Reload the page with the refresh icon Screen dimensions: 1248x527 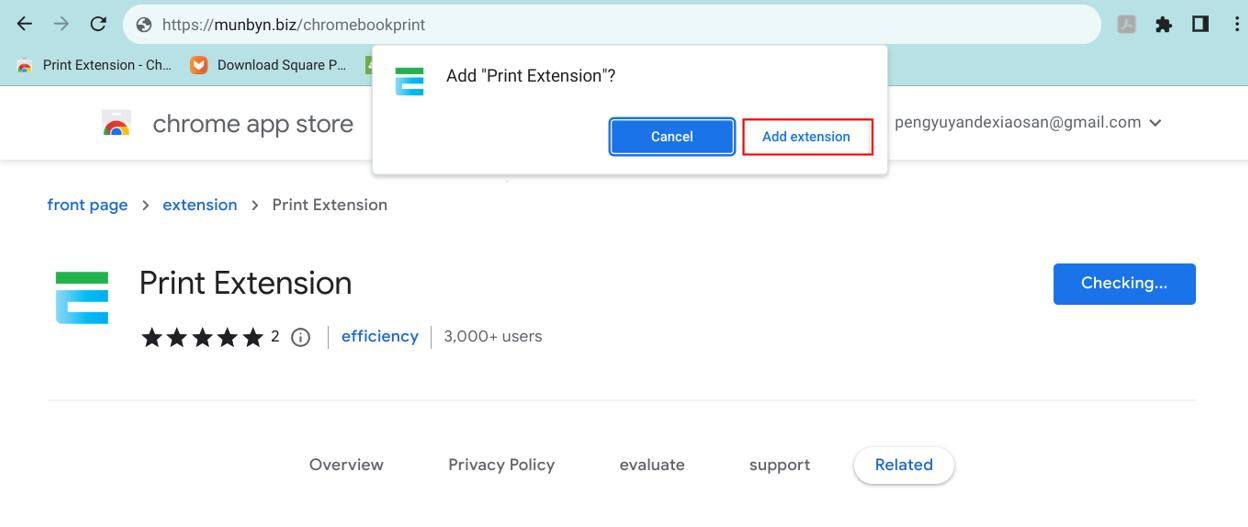click(x=98, y=24)
